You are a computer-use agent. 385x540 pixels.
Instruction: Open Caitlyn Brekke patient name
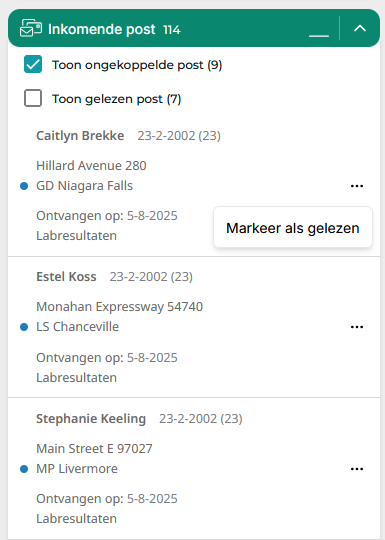pos(80,136)
